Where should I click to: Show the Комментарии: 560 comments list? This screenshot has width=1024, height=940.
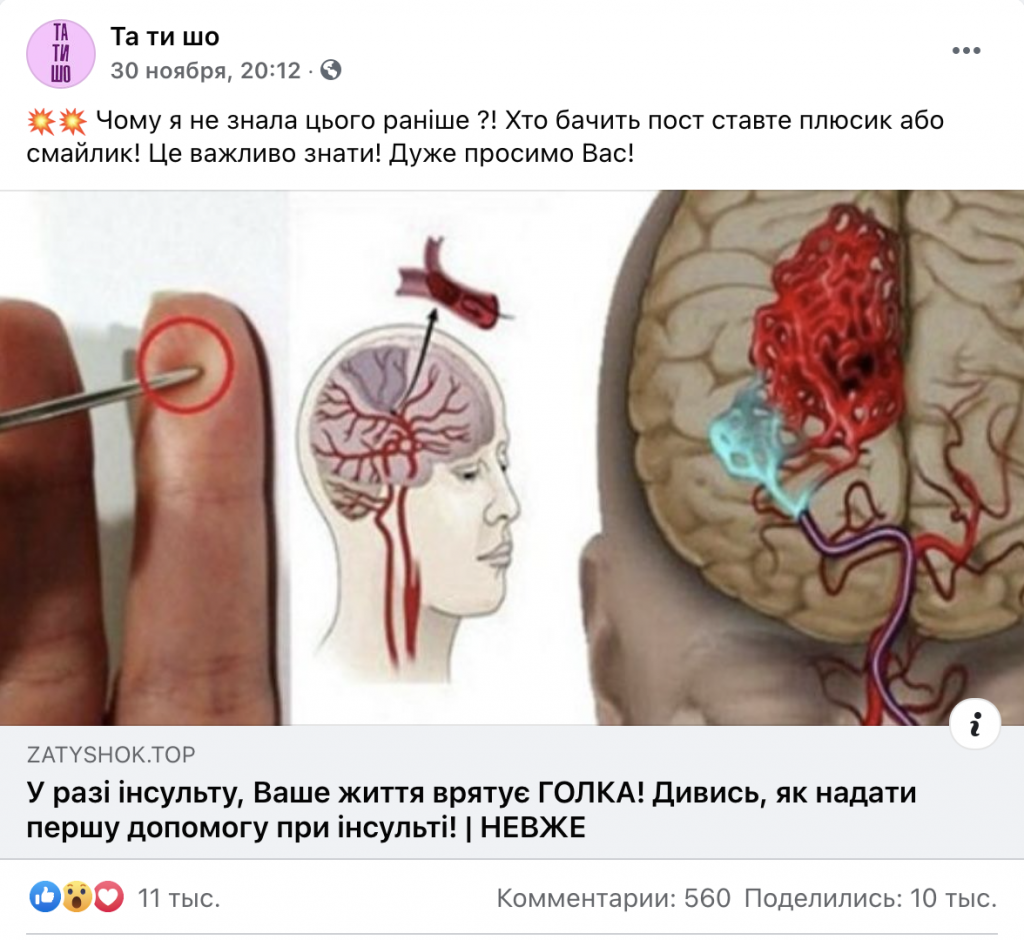pos(613,898)
